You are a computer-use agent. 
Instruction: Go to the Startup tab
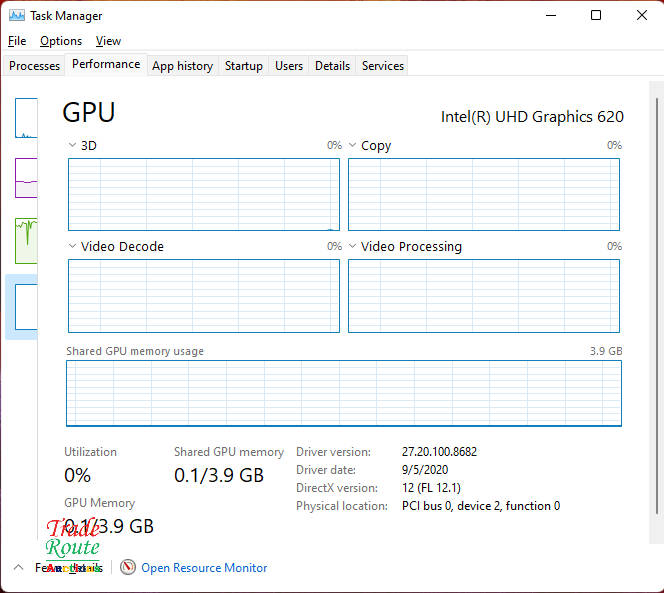tap(243, 66)
